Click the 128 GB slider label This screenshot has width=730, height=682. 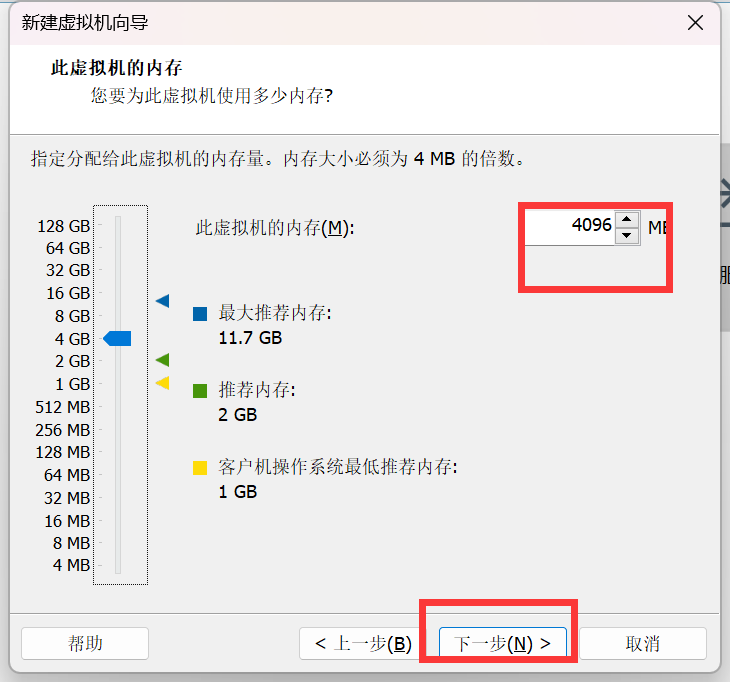click(x=63, y=226)
